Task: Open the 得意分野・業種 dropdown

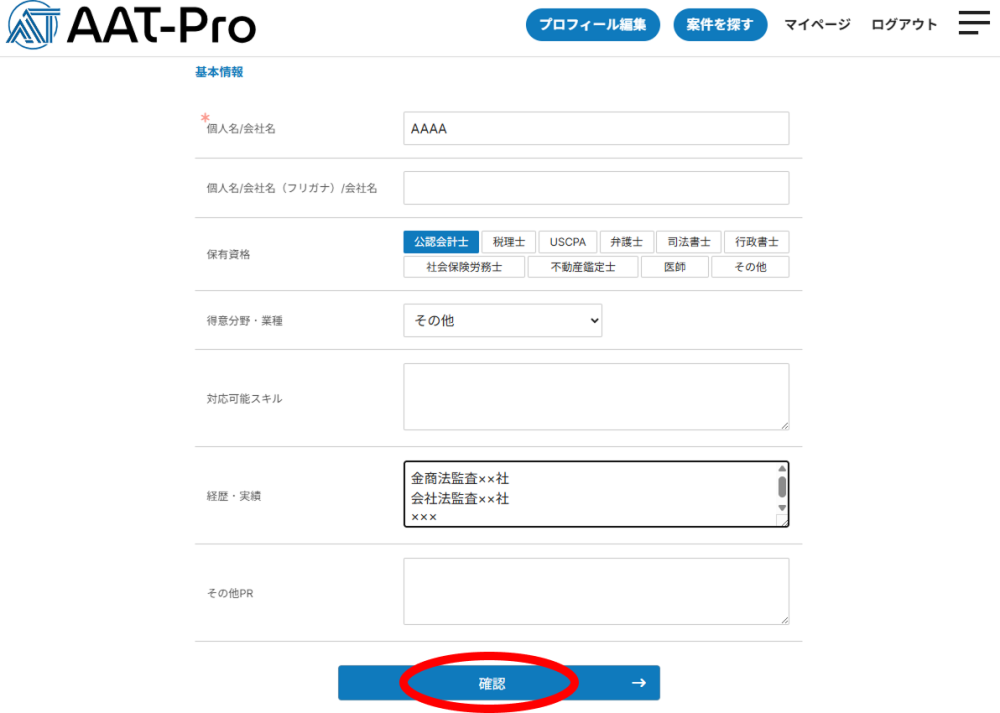Action: (x=502, y=320)
